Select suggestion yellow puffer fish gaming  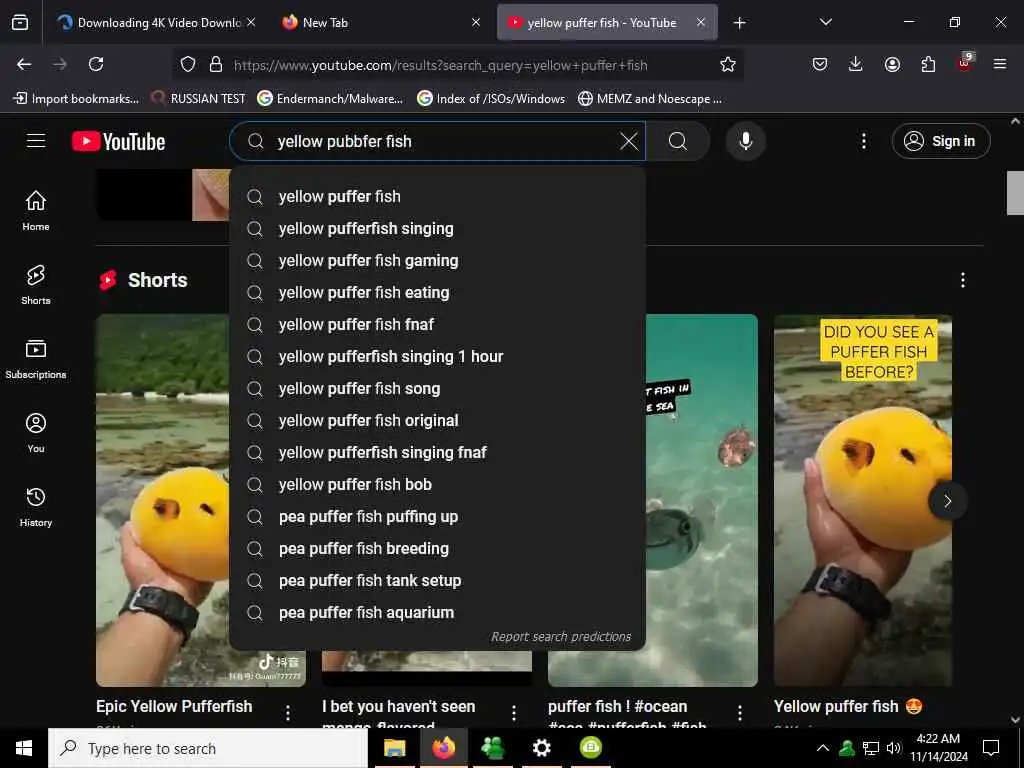click(x=438, y=261)
